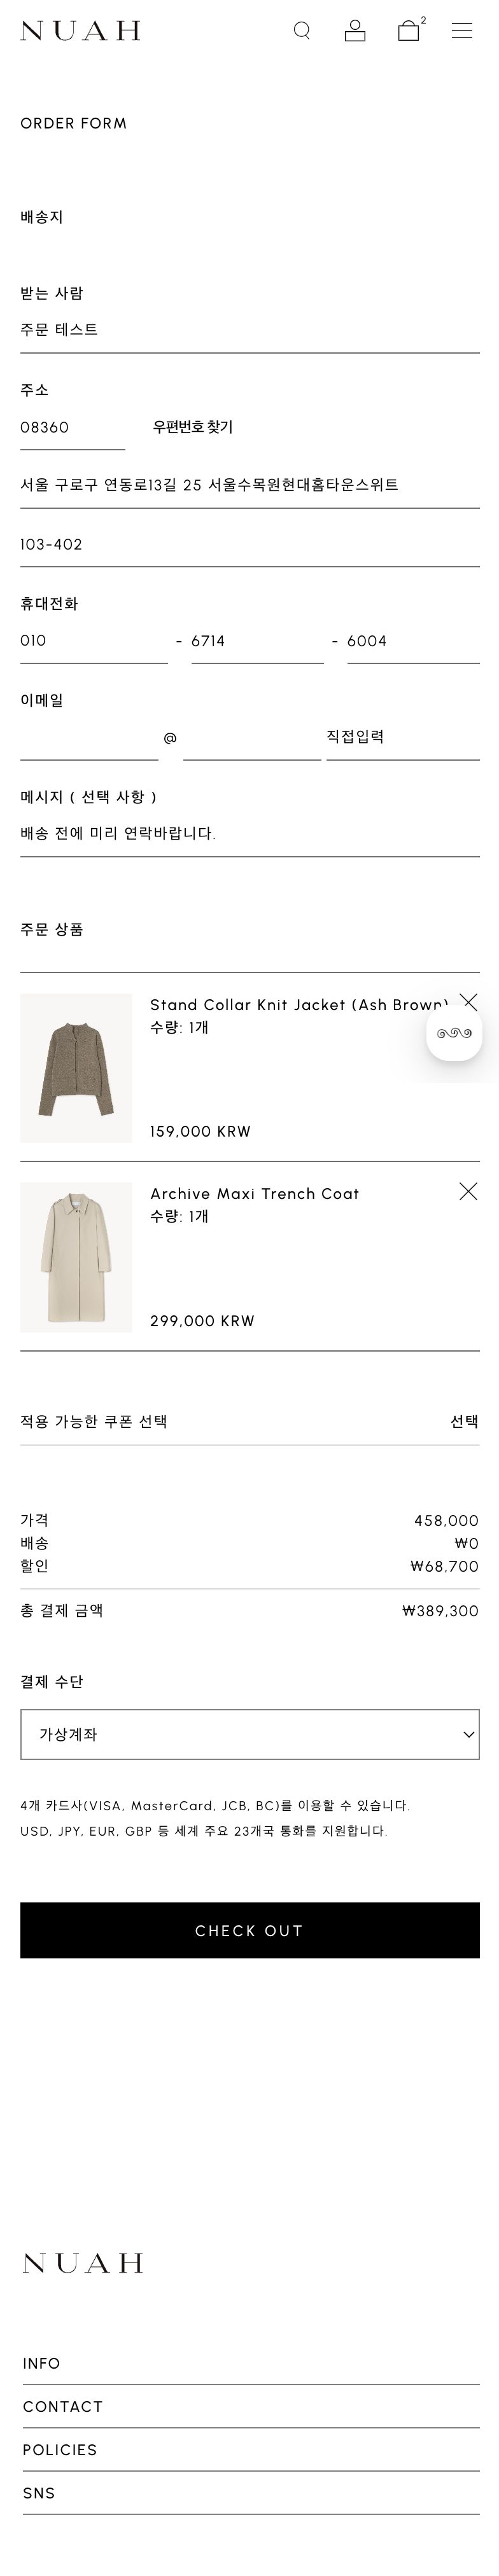Focus the email ID input field
The width and height of the screenshot is (499, 2576).
click(89, 738)
